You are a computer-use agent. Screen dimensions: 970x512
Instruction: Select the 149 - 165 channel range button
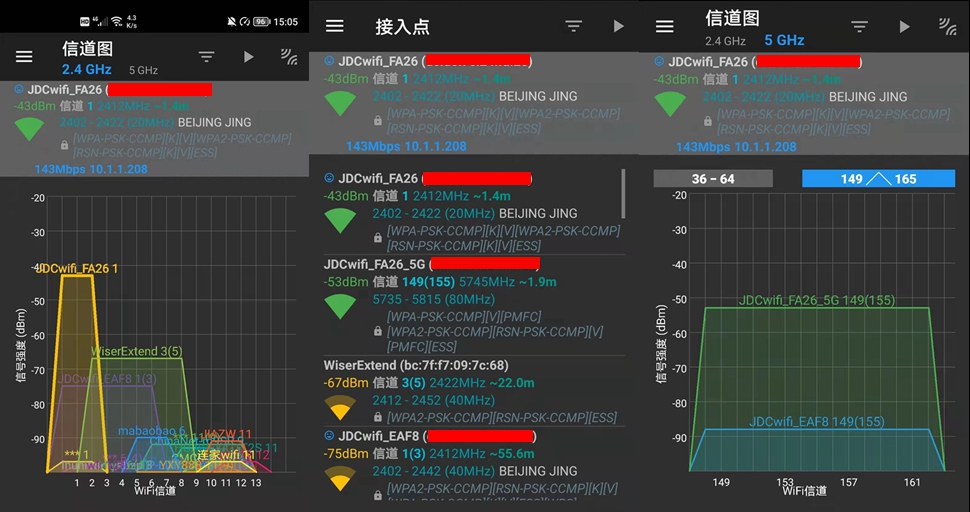pyautogui.click(x=878, y=179)
